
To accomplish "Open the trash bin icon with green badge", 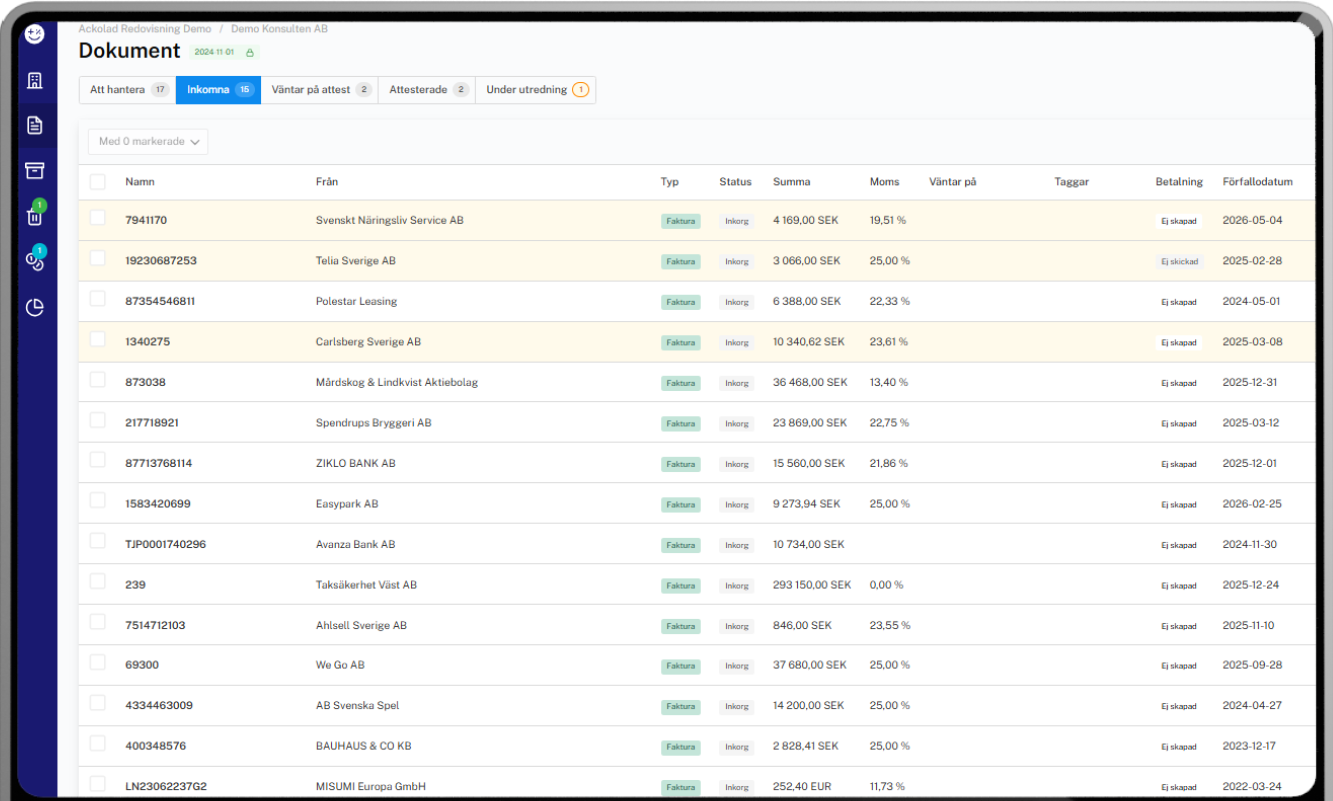I will 35,215.
